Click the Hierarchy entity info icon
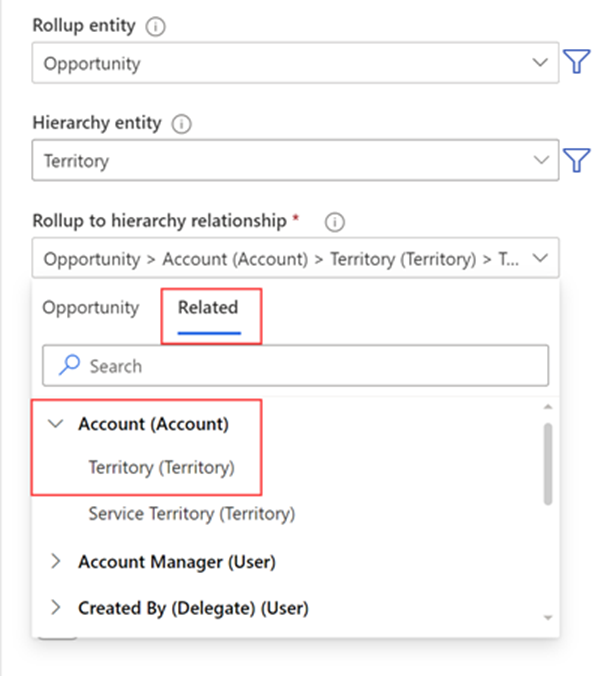This screenshot has height=676, width=600. 181,124
